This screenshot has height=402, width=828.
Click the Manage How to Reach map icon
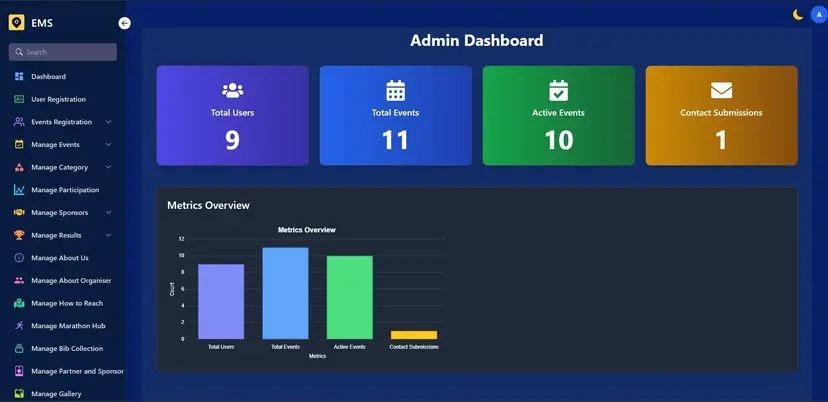coord(19,303)
